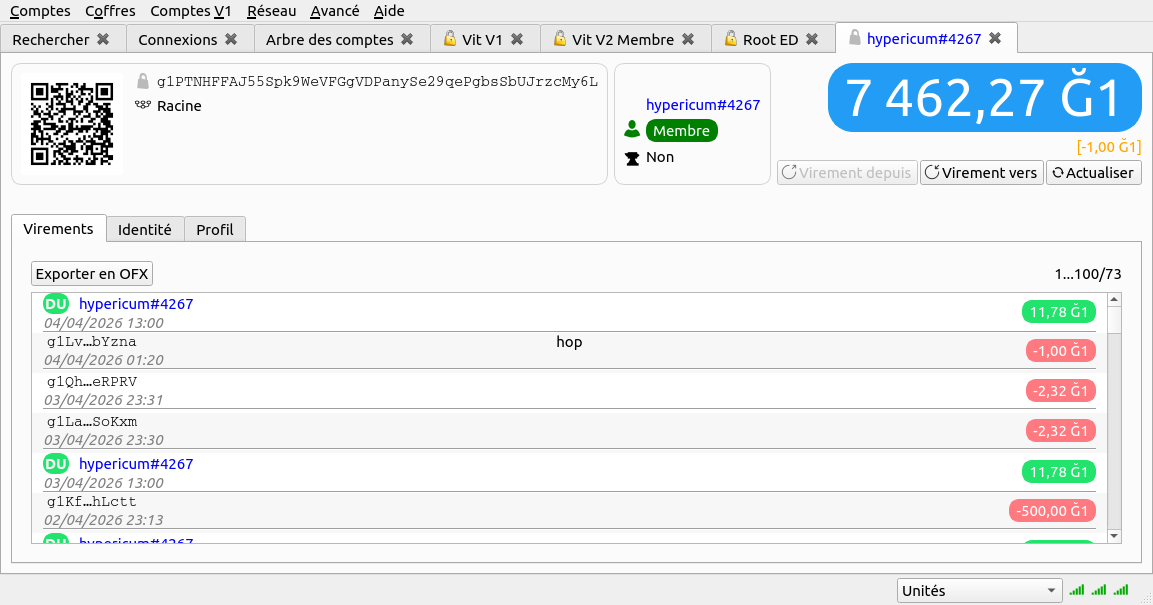
Task: Switch to the Identité tab
Action: pyautogui.click(x=145, y=229)
